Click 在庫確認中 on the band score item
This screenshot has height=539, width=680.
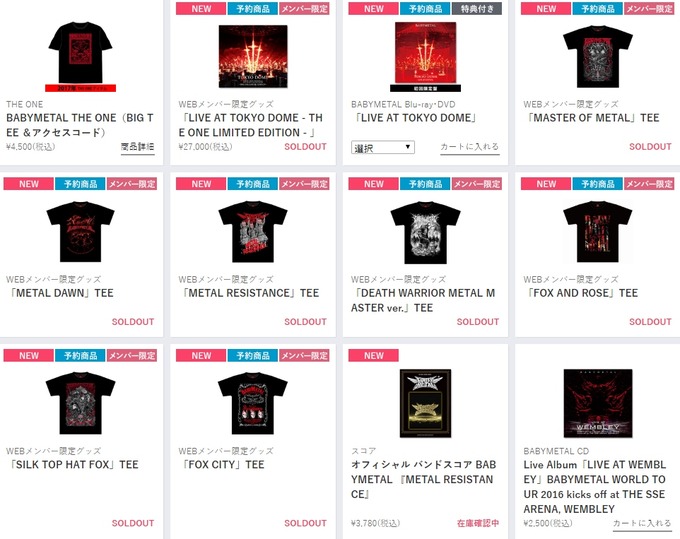tap(478, 523)
